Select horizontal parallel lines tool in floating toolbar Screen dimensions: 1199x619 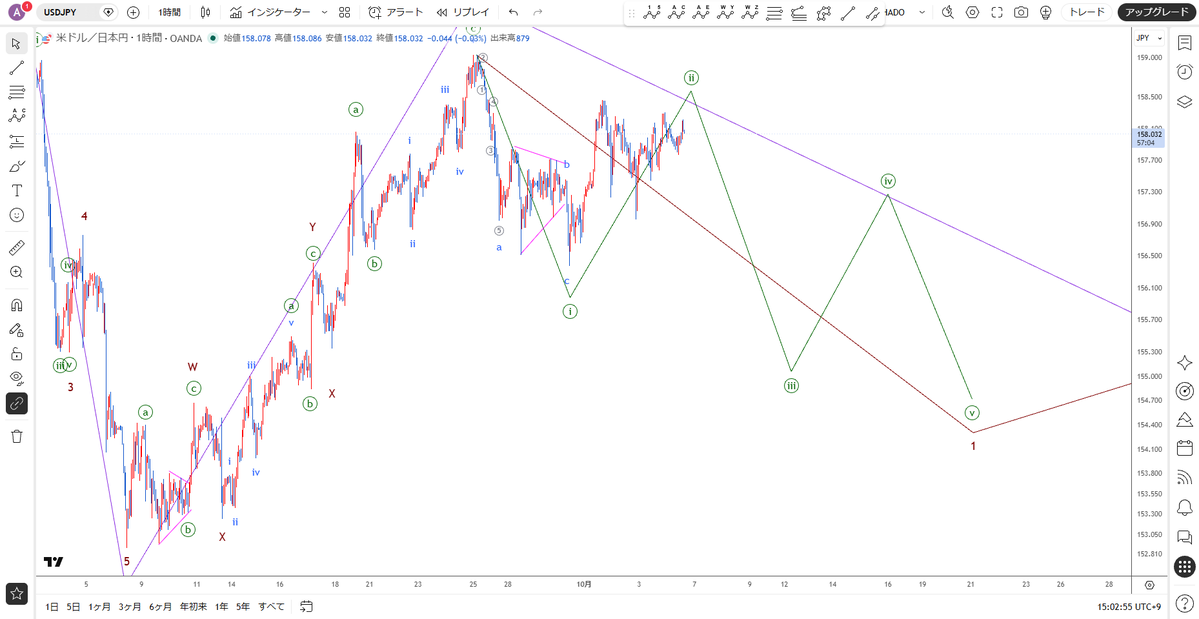coord(775,12)
